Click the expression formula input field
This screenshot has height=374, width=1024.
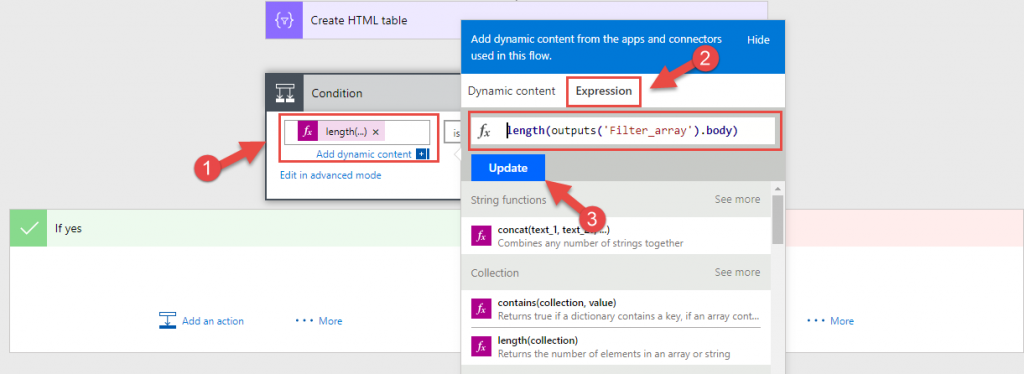click(x=624, y=131)
